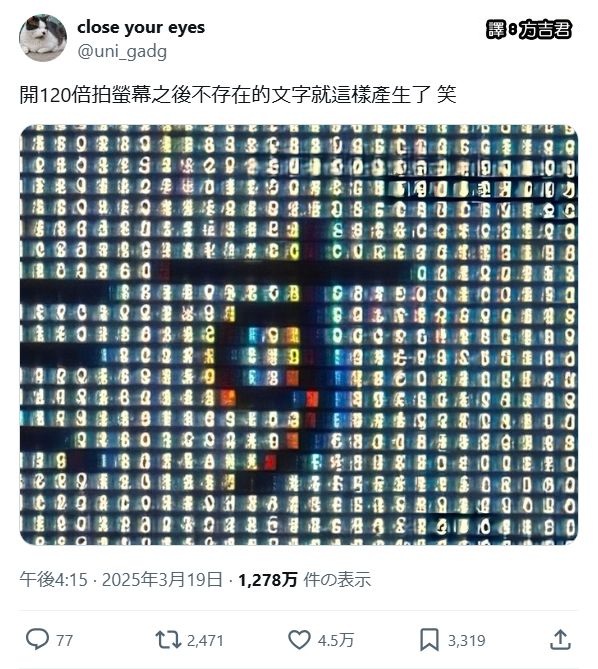Click the like count 4.5万
This screenshot has width=598, height=669.
point(336,640)
